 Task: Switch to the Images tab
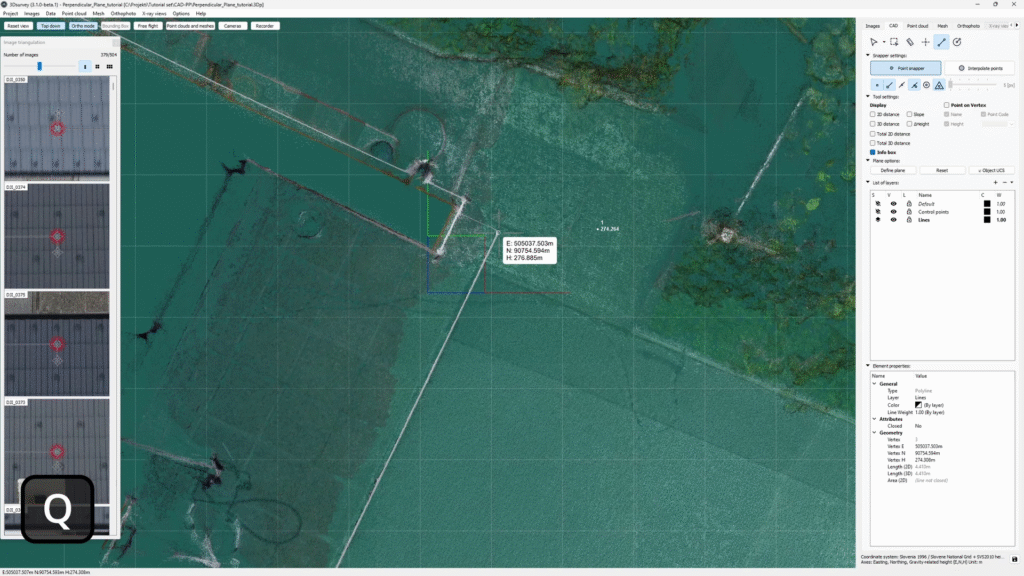(872, 26)
